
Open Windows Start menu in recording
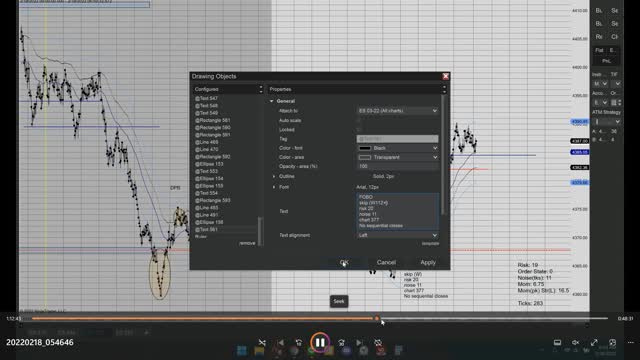[x=242, y=350]
